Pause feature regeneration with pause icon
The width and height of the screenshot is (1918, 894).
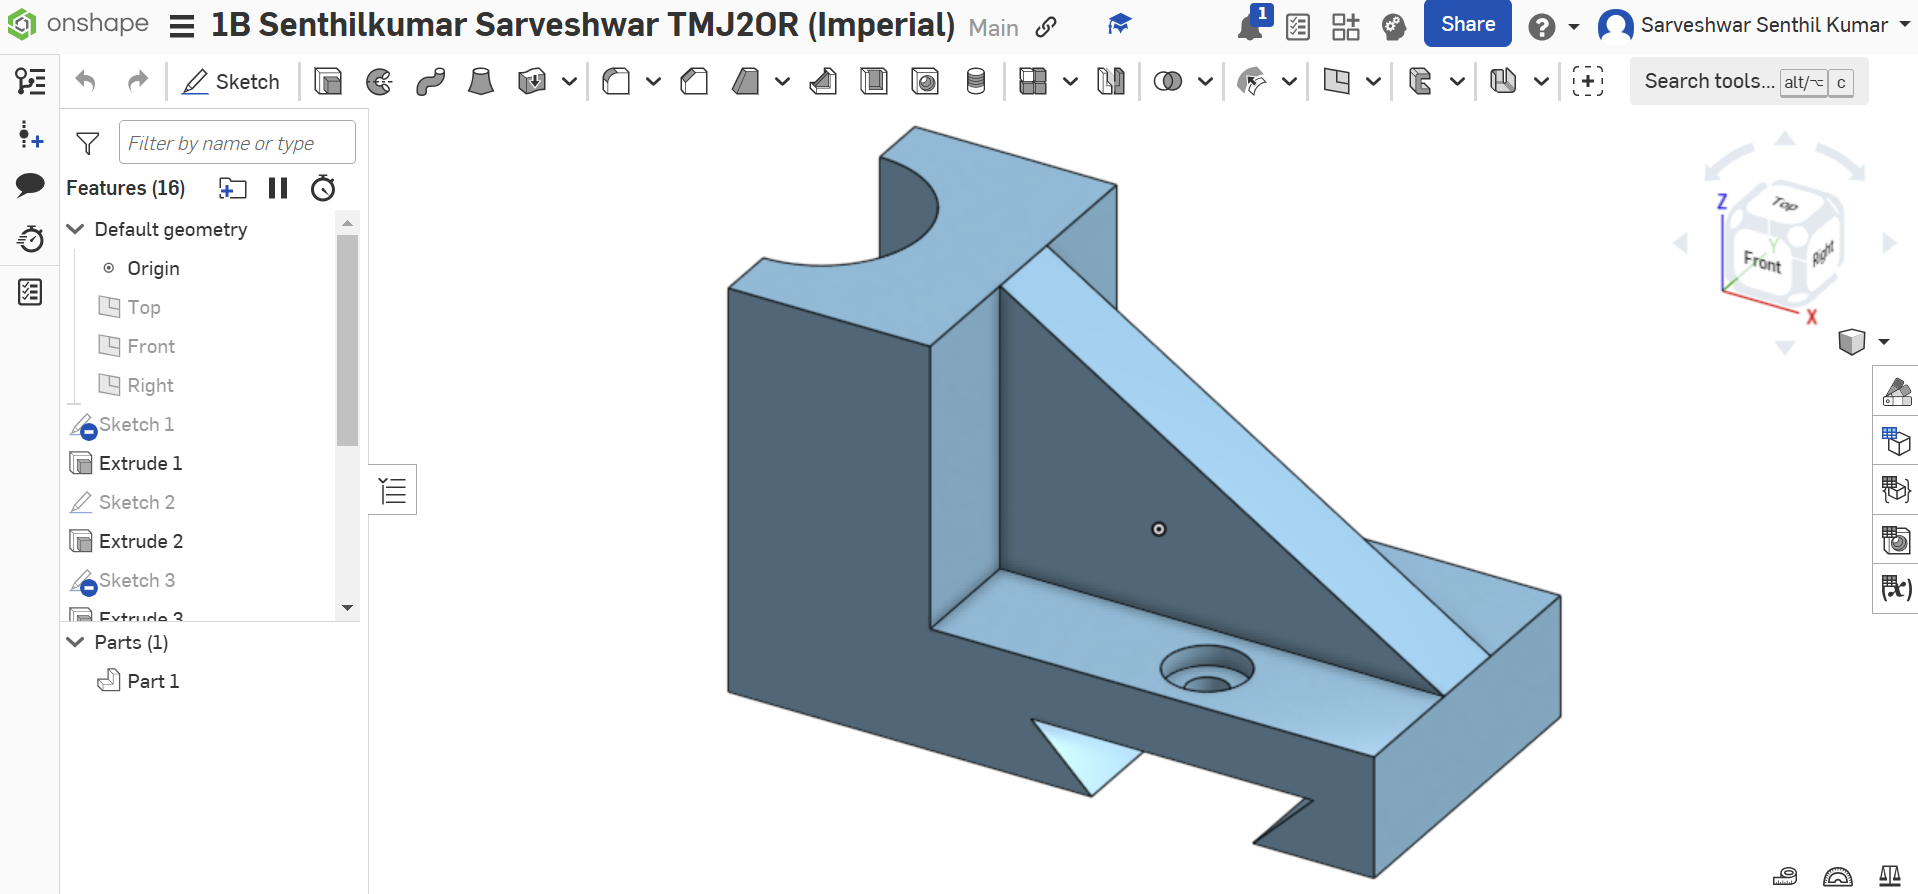(278, 188)
